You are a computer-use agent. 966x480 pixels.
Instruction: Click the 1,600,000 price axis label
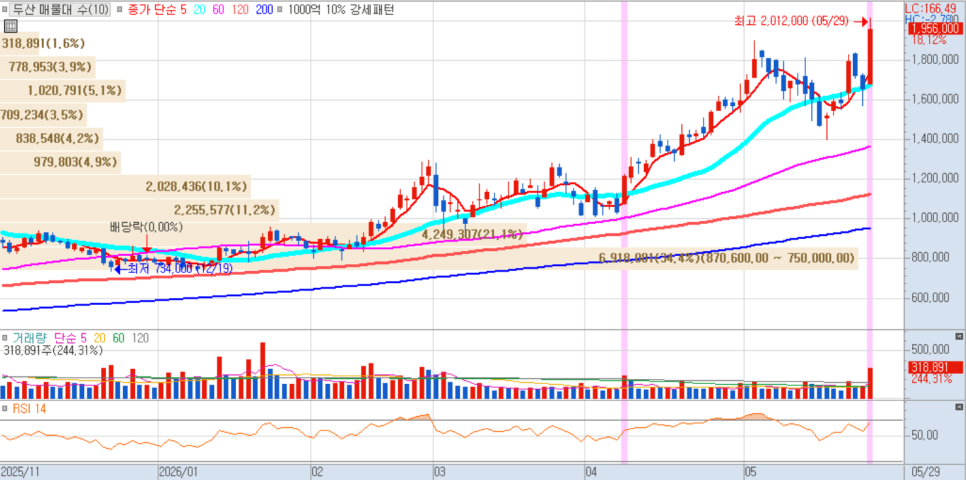(x=934, y=99)
